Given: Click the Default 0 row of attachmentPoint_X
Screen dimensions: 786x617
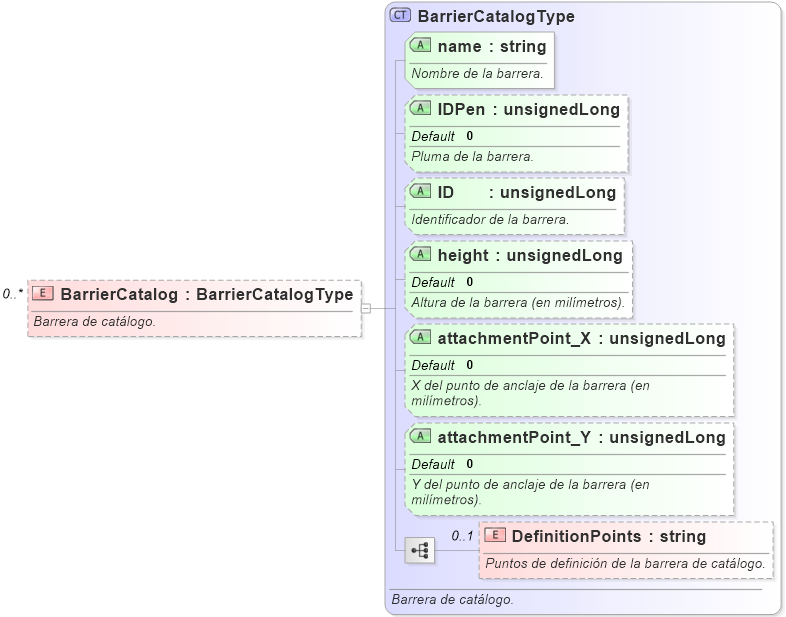Looking at the screenshot, I should click(568, 365).
